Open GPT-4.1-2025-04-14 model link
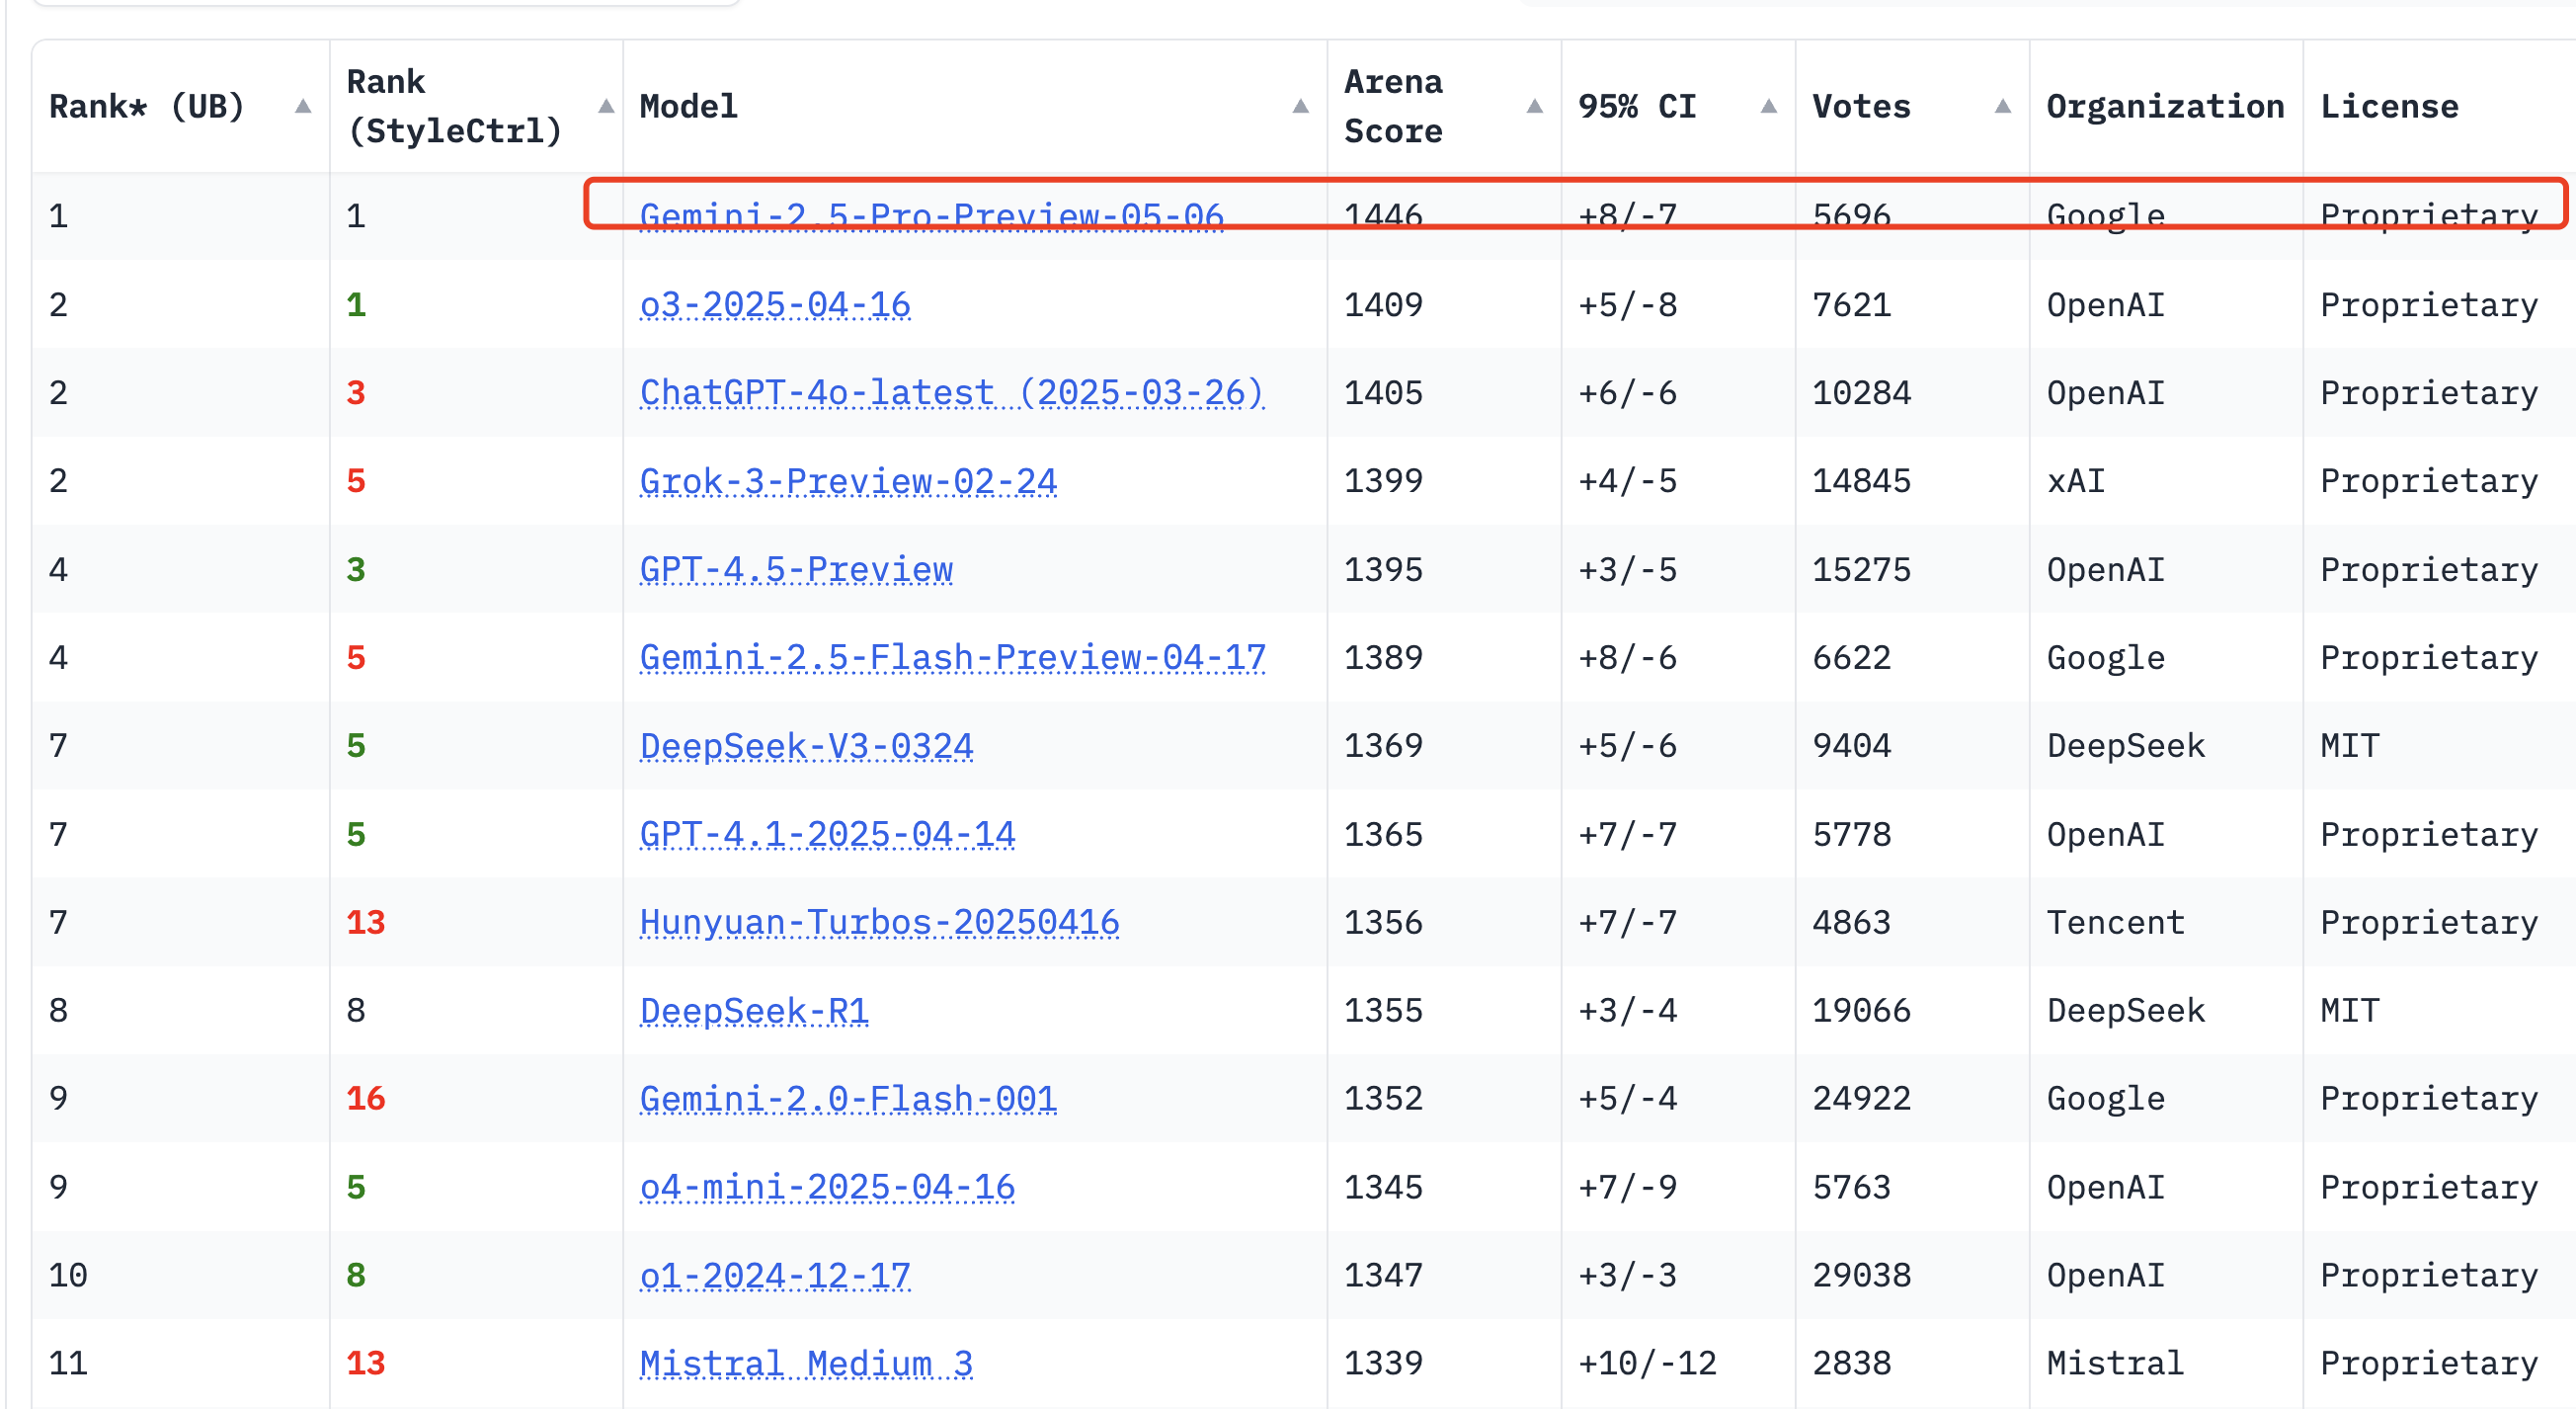The width and height of the screenshot is (2576, 1409). 827,834
